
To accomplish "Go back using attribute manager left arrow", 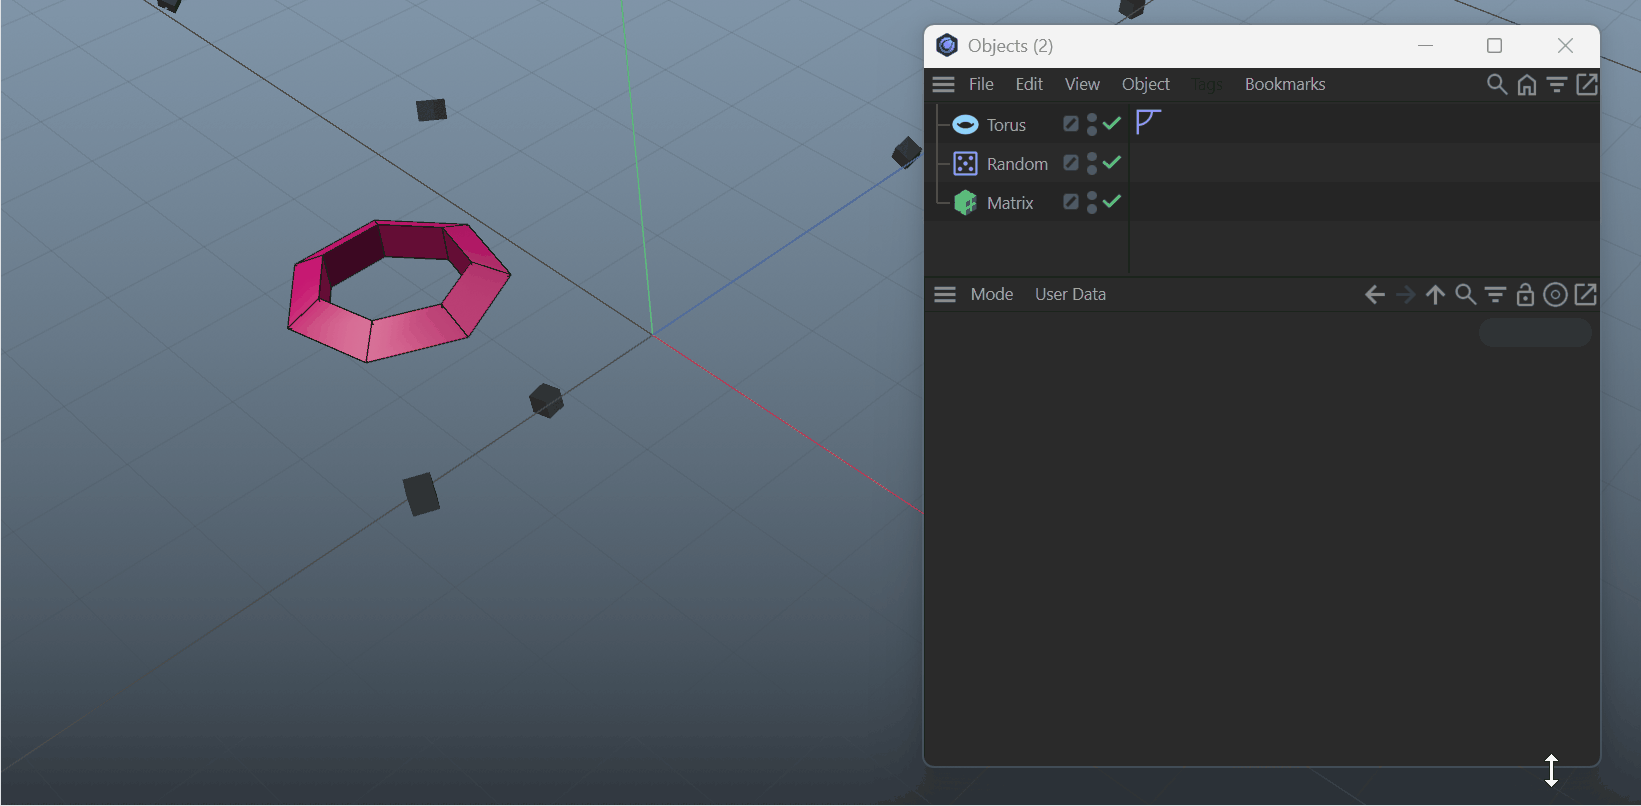I will [1375, 294].
